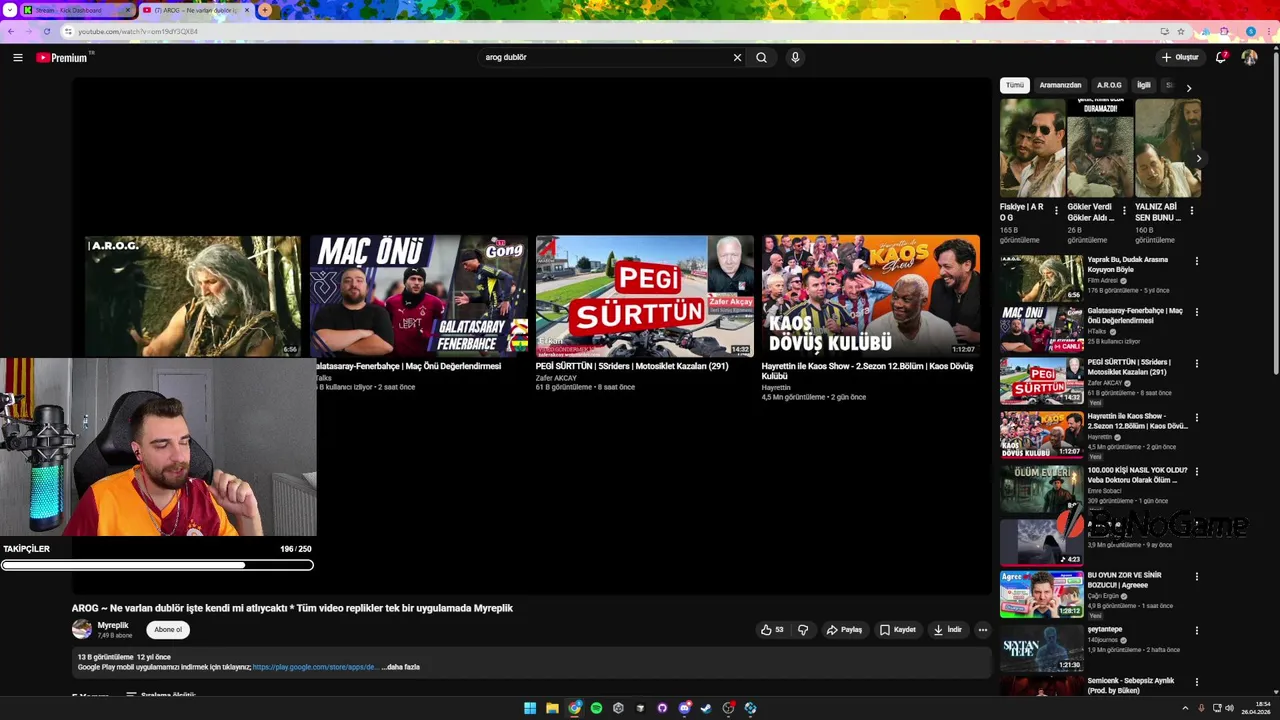Close the Kick Dashboard tab
Image resolution: width=1280 pixels, height=720 pixels.
[x=127, y=10]
